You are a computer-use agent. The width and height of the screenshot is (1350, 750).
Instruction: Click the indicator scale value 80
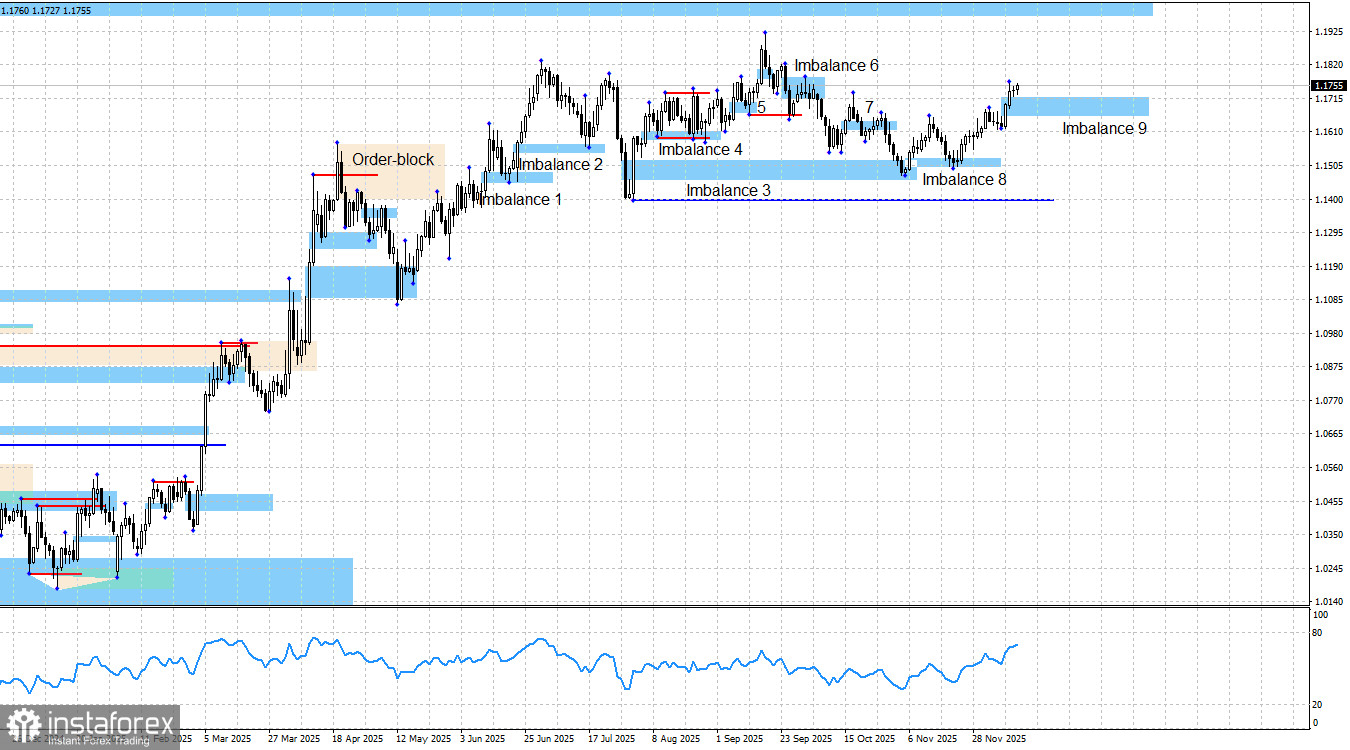(x=1316, y=634)
